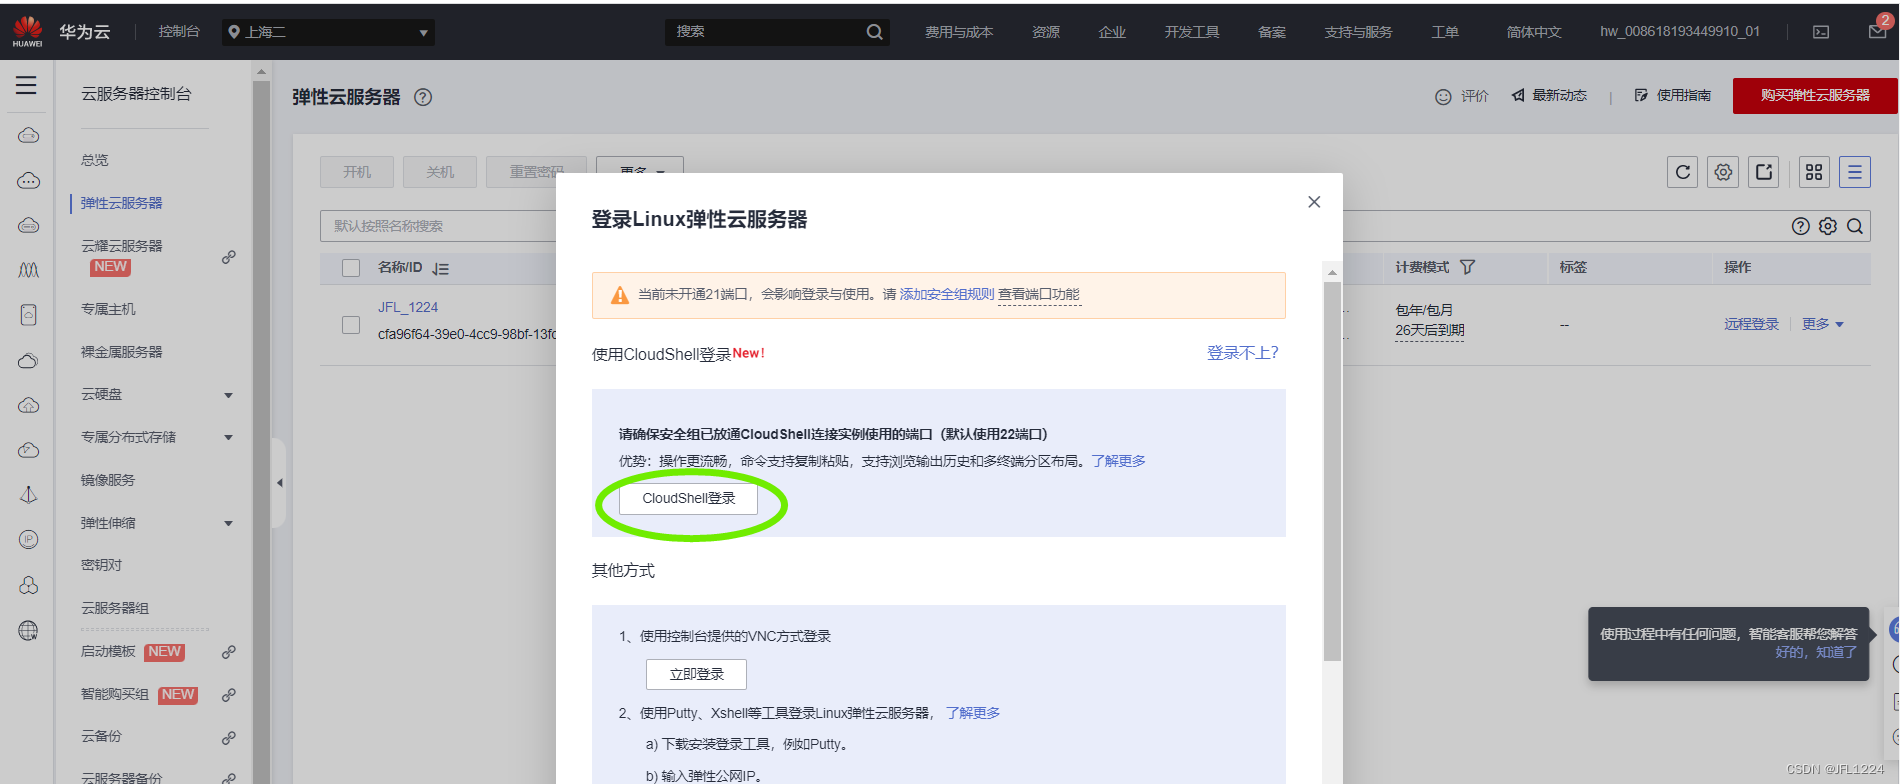Click link icon beside 智能购买组

(x=229, y=695)
